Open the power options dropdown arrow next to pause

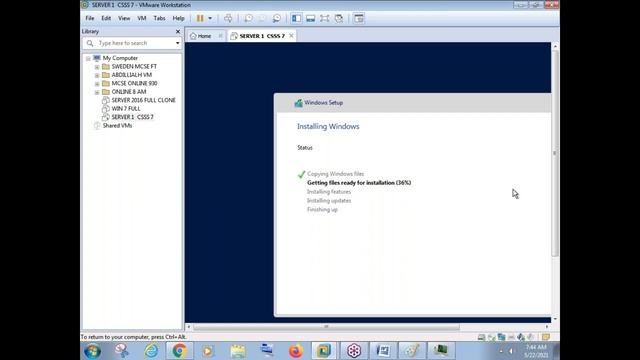tap(210, 18)
